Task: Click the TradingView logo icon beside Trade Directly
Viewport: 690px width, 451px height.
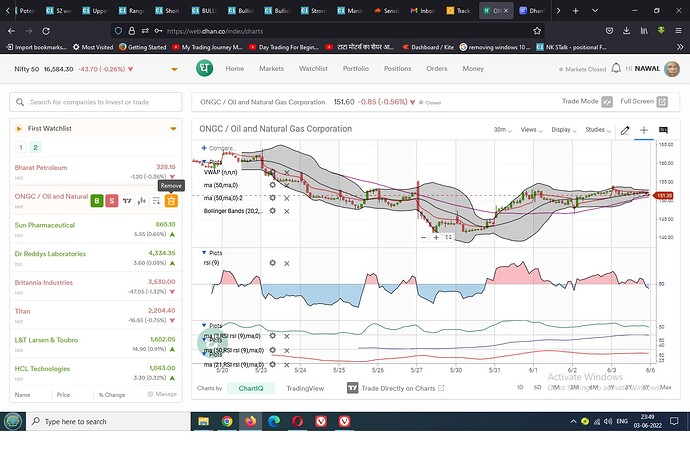Action: pyautogui.click(x=352, y=388)
